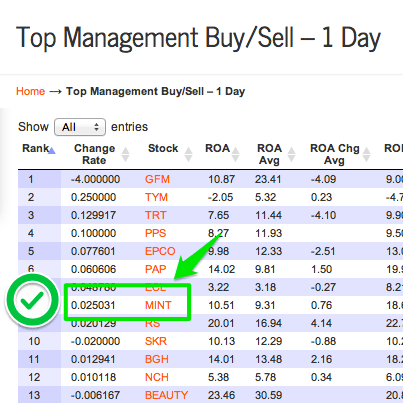403x403 pixels.
Task: Sort by ROA Avg column arrows
Action: 291,154
